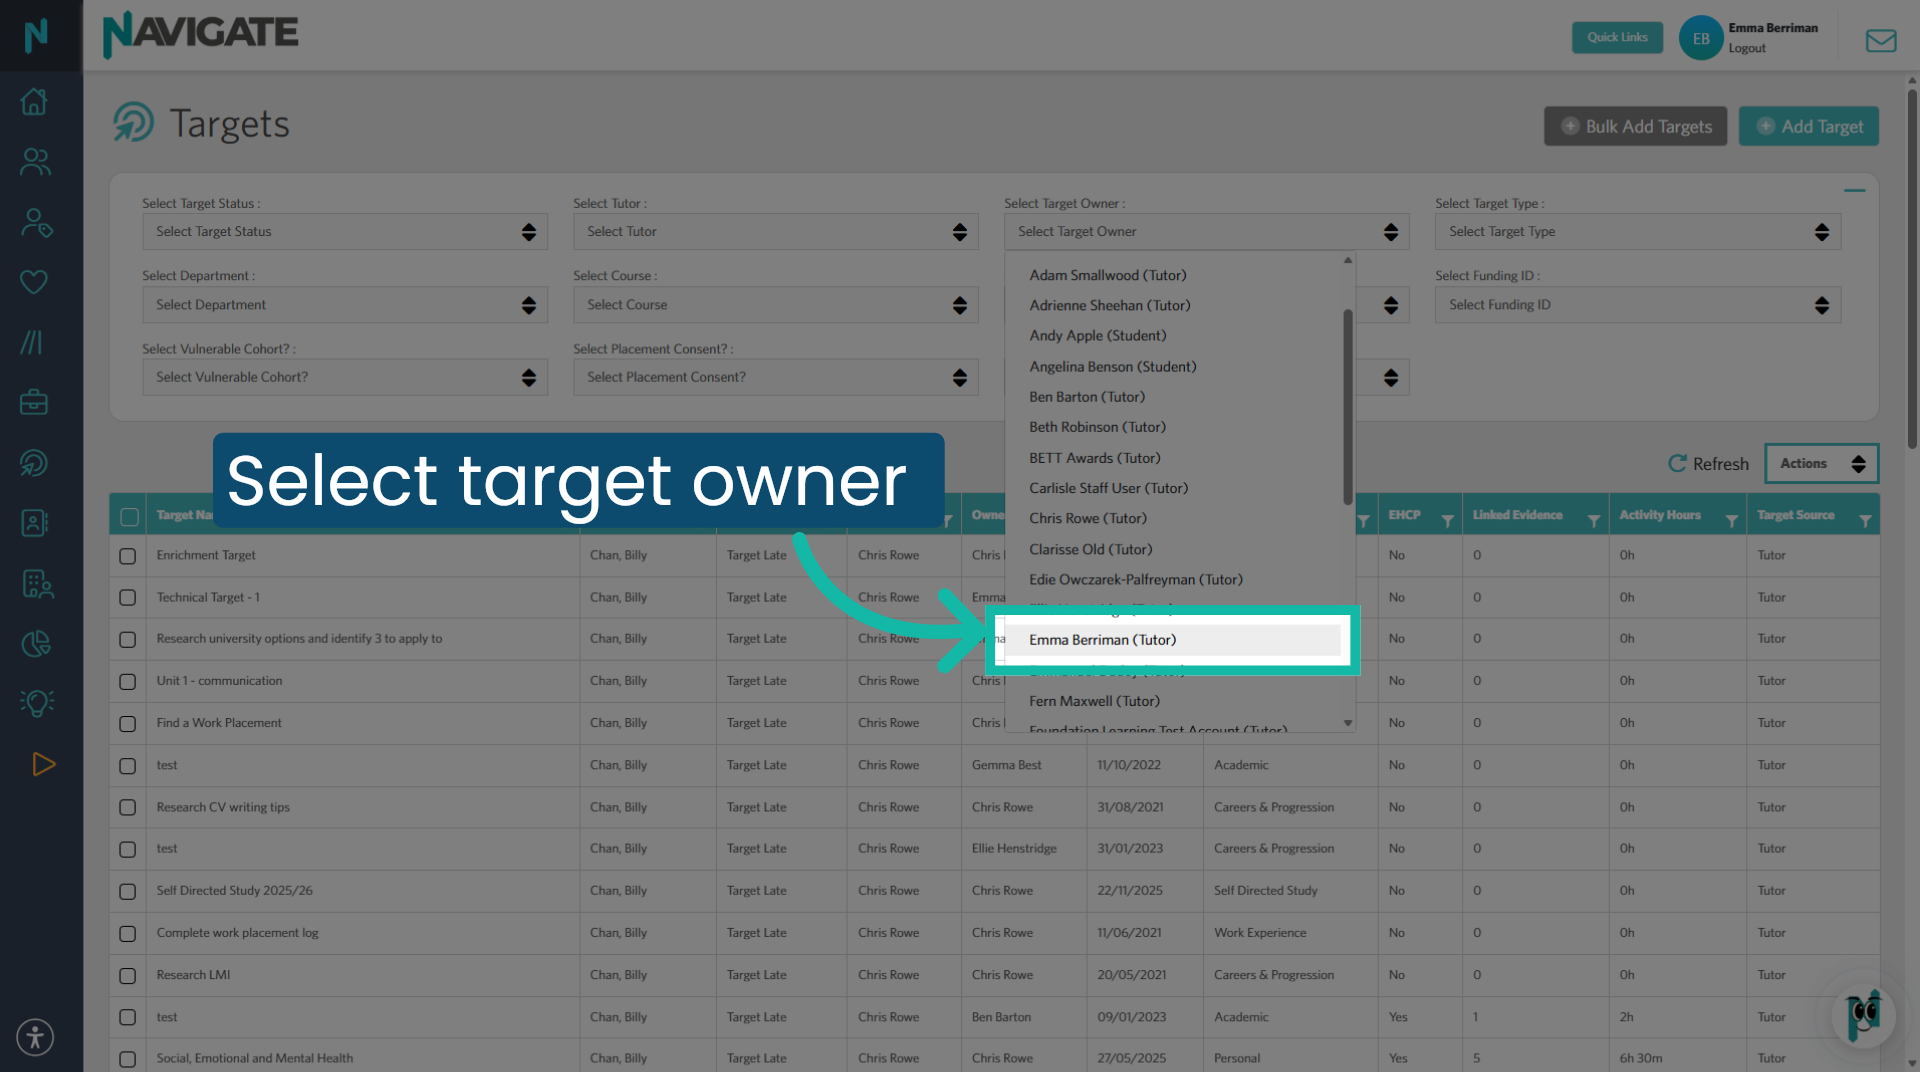Open the briefcase sidebar icon
The height and width of the screenshot is (1072, 1920).
35,402
